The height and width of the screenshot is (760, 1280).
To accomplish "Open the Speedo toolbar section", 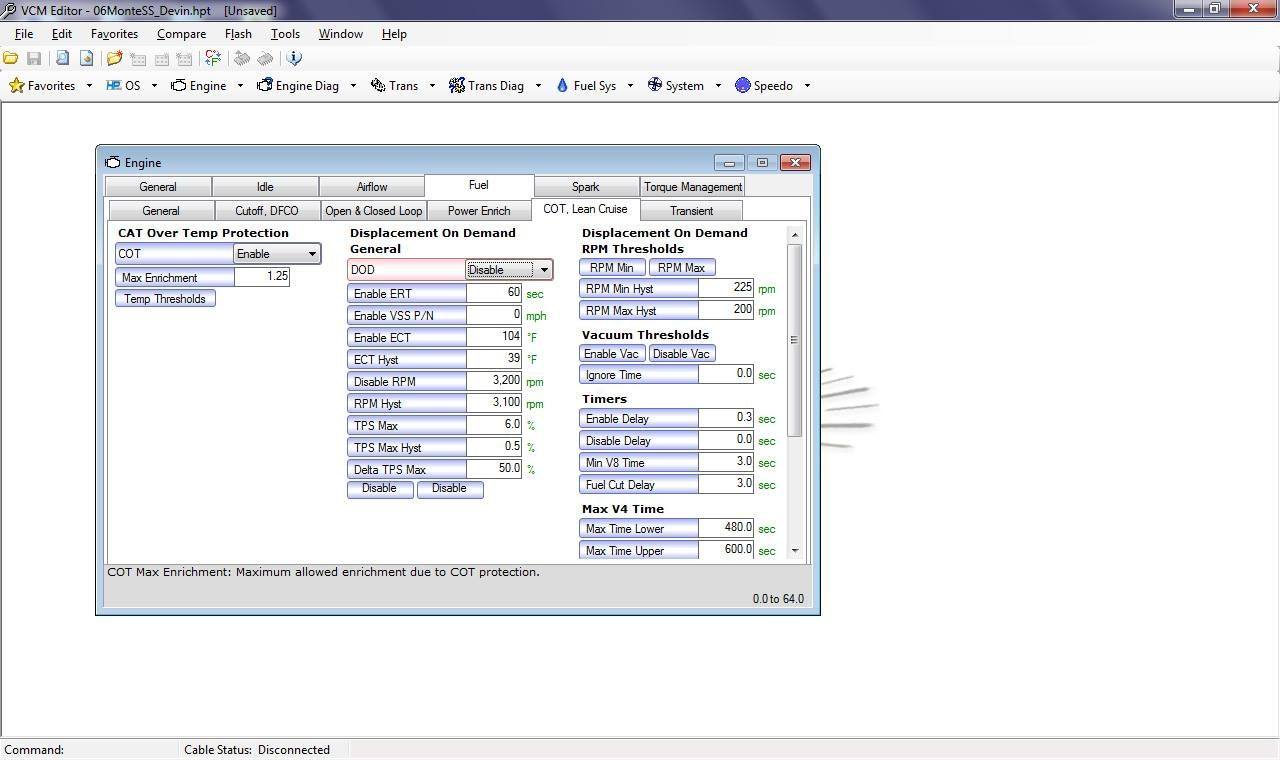I will (x=764, y=86).
